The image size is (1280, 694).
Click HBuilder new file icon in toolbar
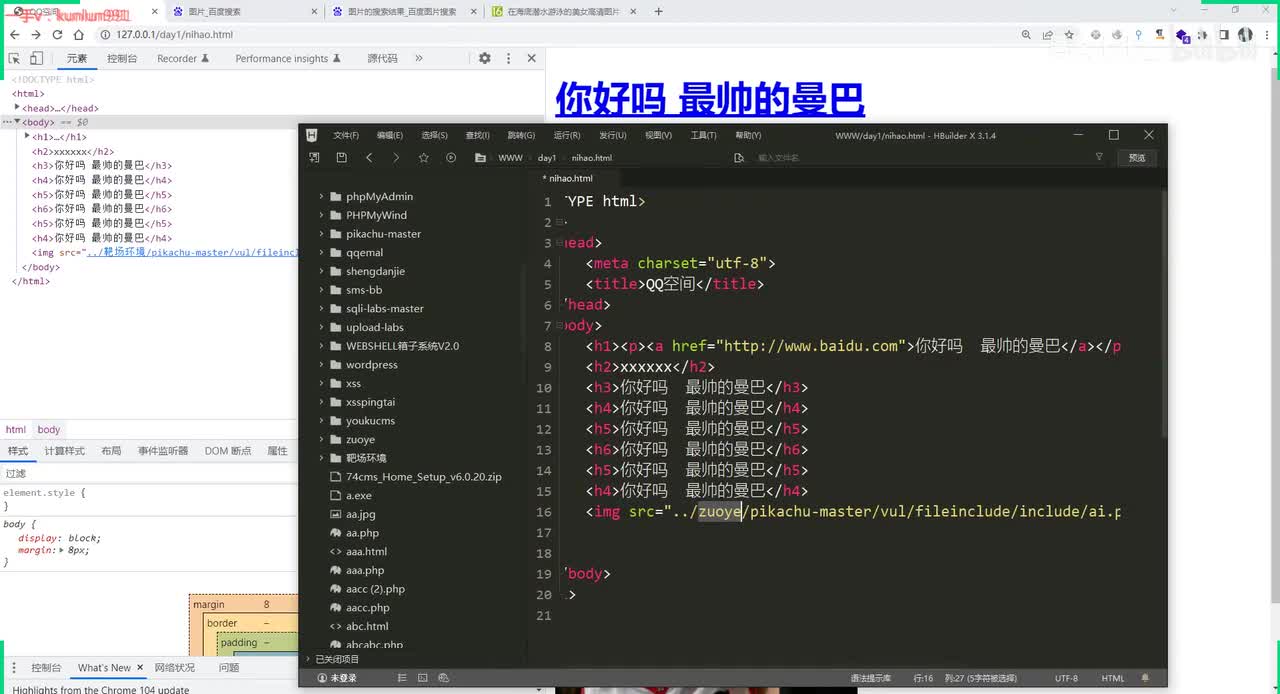coord(314,158)
